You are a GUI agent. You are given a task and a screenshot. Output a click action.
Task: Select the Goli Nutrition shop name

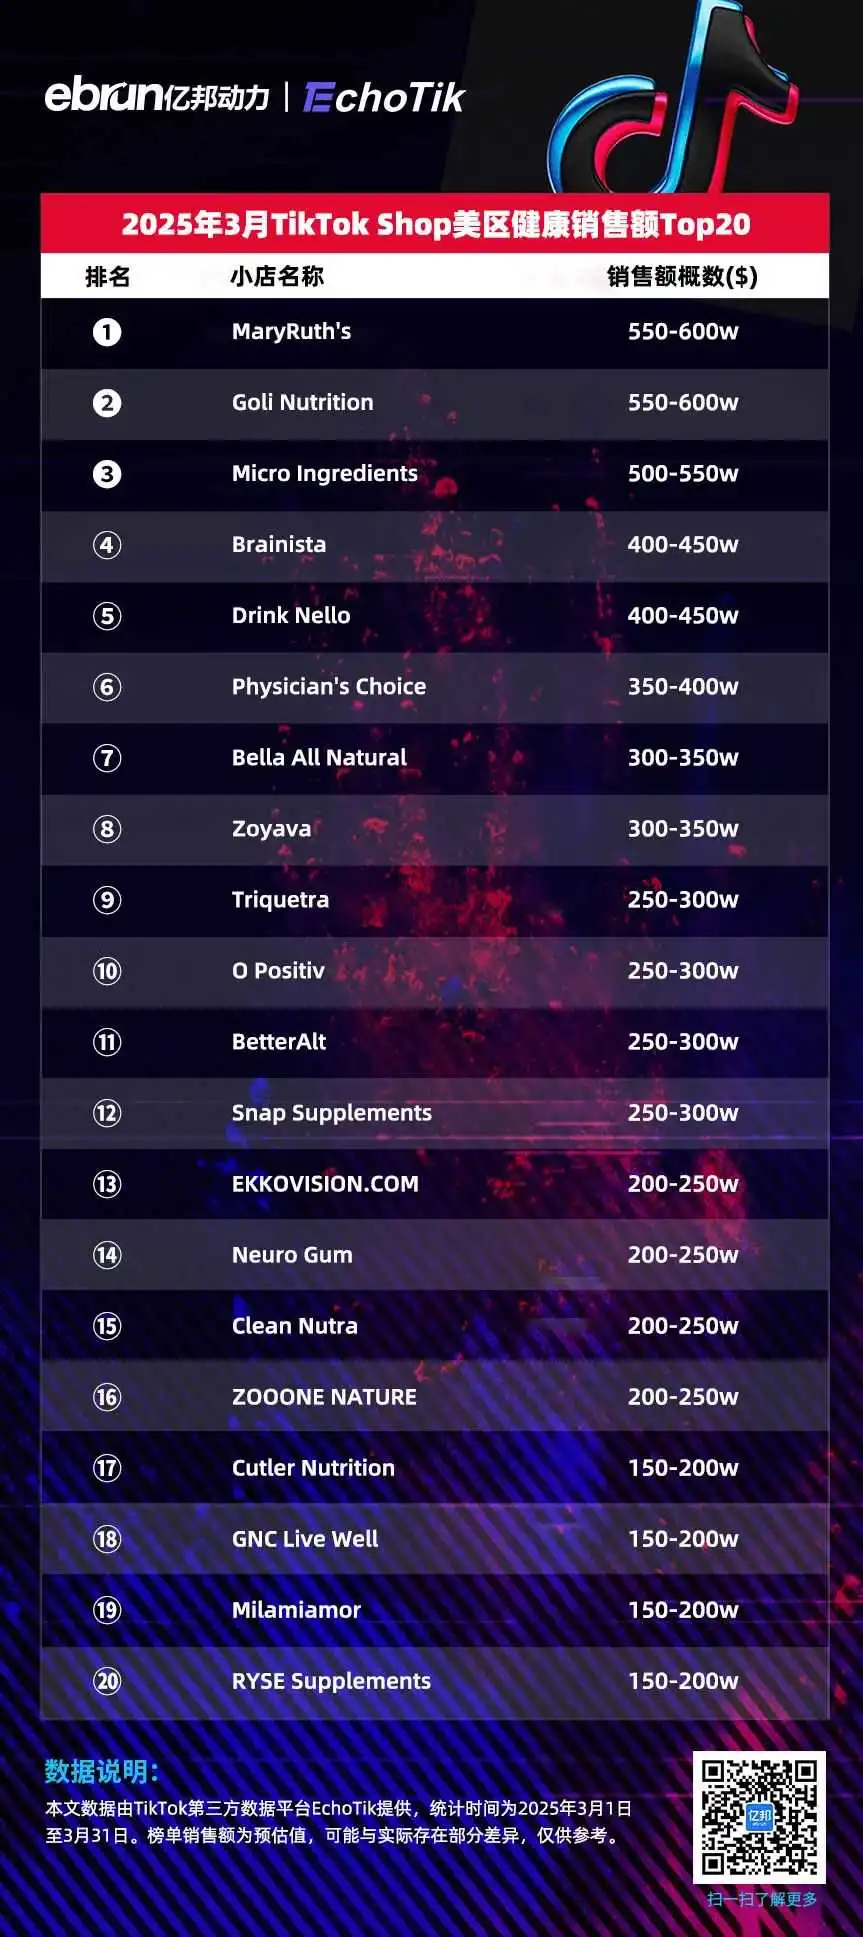pyautogui.click(x=302, y=402)
